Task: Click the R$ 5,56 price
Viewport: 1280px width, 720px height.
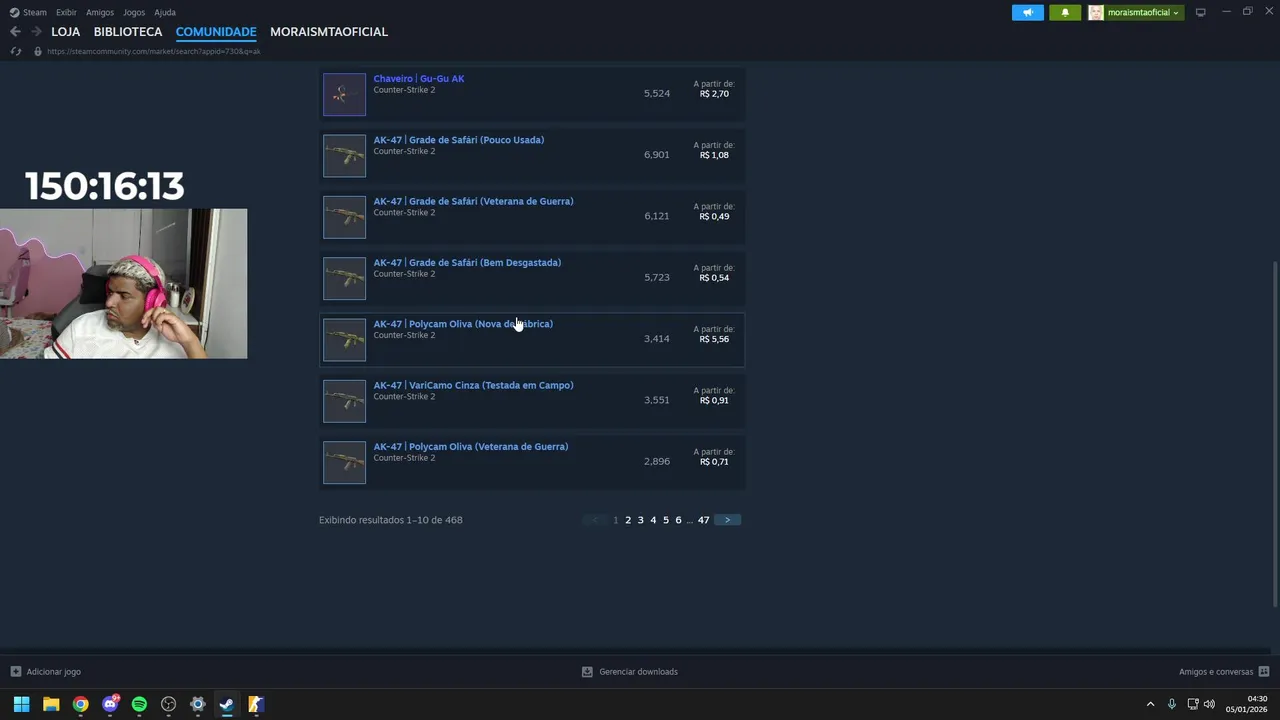Action: 714,339
